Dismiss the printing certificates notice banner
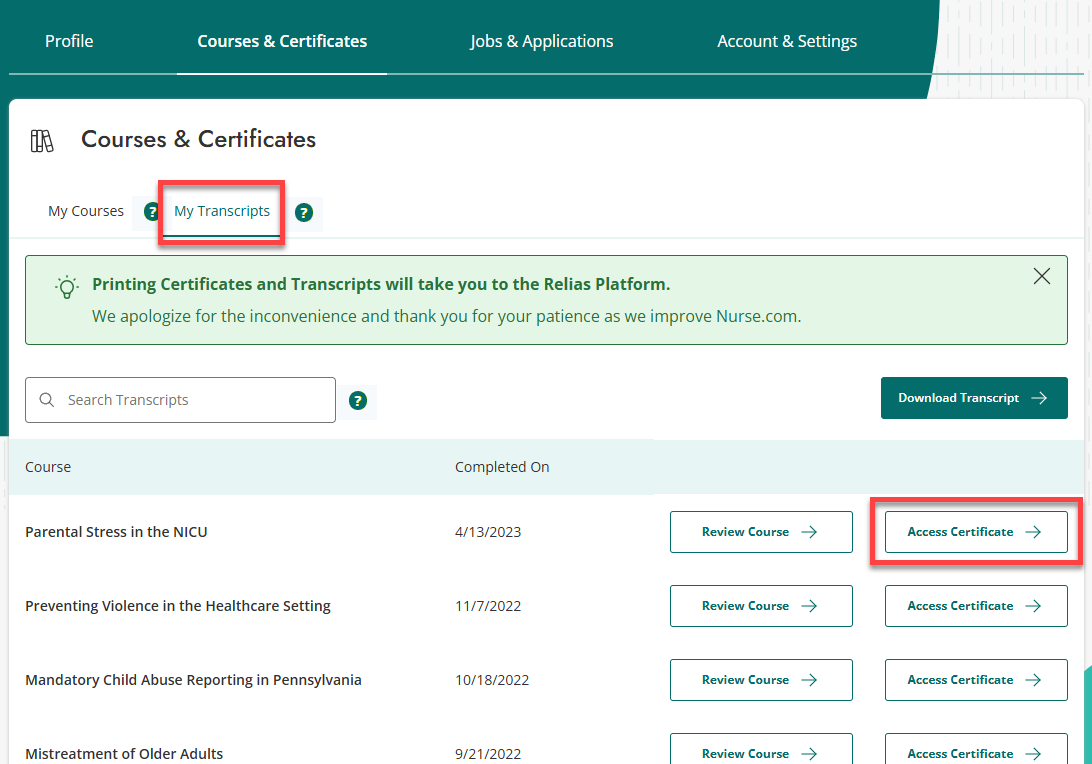The width and height of the screenshot is (1092, 764). point(1042,276)
